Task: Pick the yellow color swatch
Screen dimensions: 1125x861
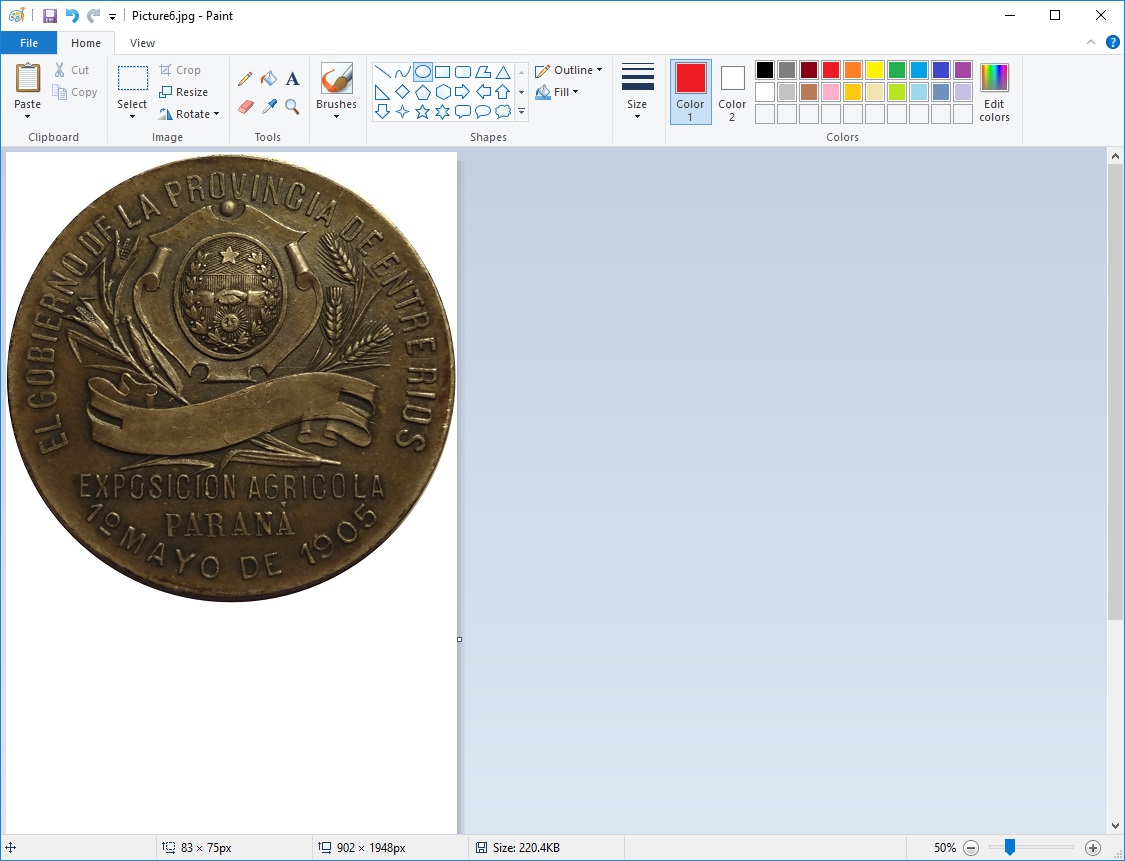Action: coord(875,70)
